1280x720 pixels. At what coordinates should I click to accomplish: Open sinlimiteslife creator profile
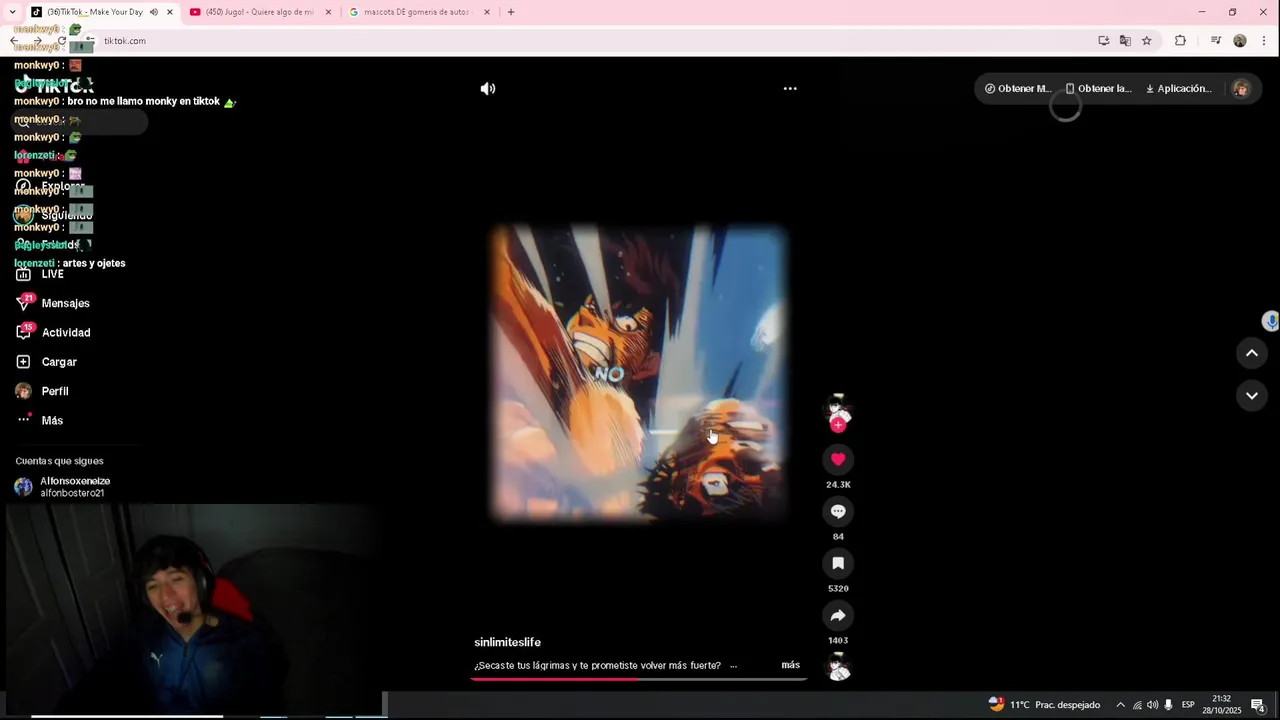tap(507, 642)
